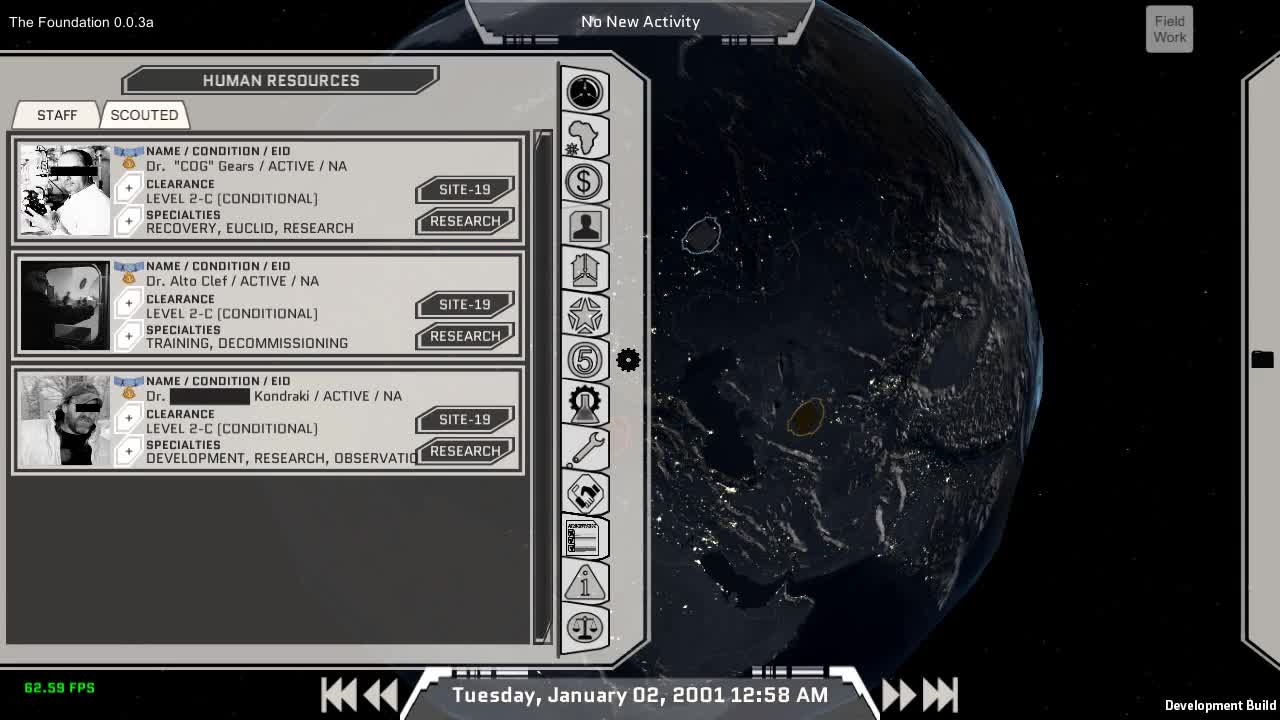Rewind time with double left arrows

tap(380, 694)
